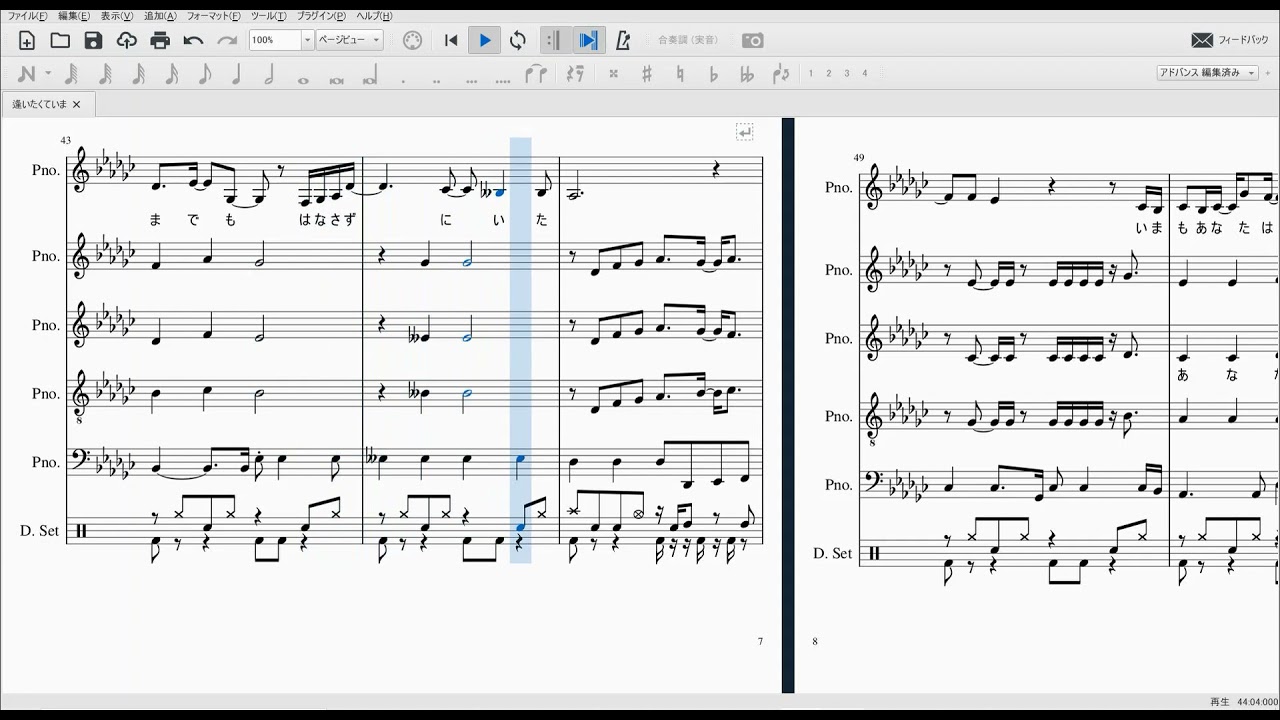1280x720 pixels.
Task: Open feedback via envelope icon
Action: tap(1202, 40)
